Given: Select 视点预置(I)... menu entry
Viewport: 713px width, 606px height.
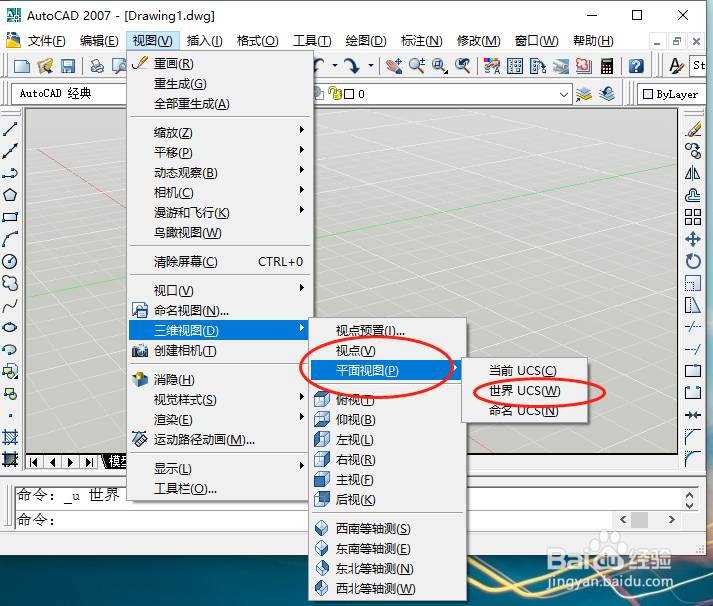Looking at the screenshot, I should (x=387, y=331).
